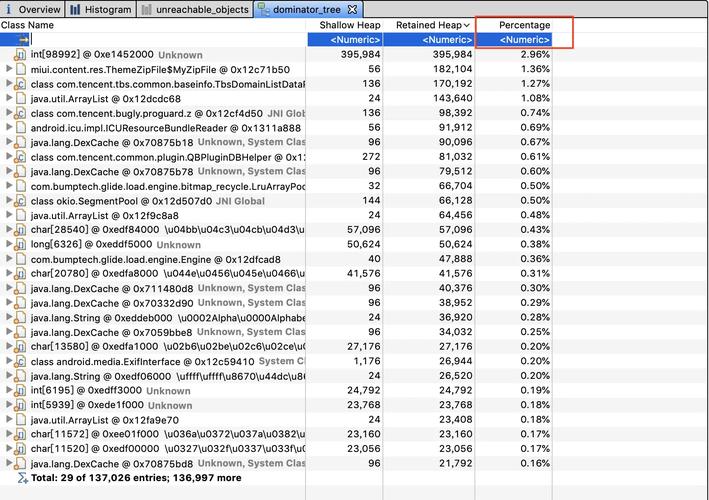The image size is (709, 500).
Task: Open the Overview tab
Action: point(32,9)
